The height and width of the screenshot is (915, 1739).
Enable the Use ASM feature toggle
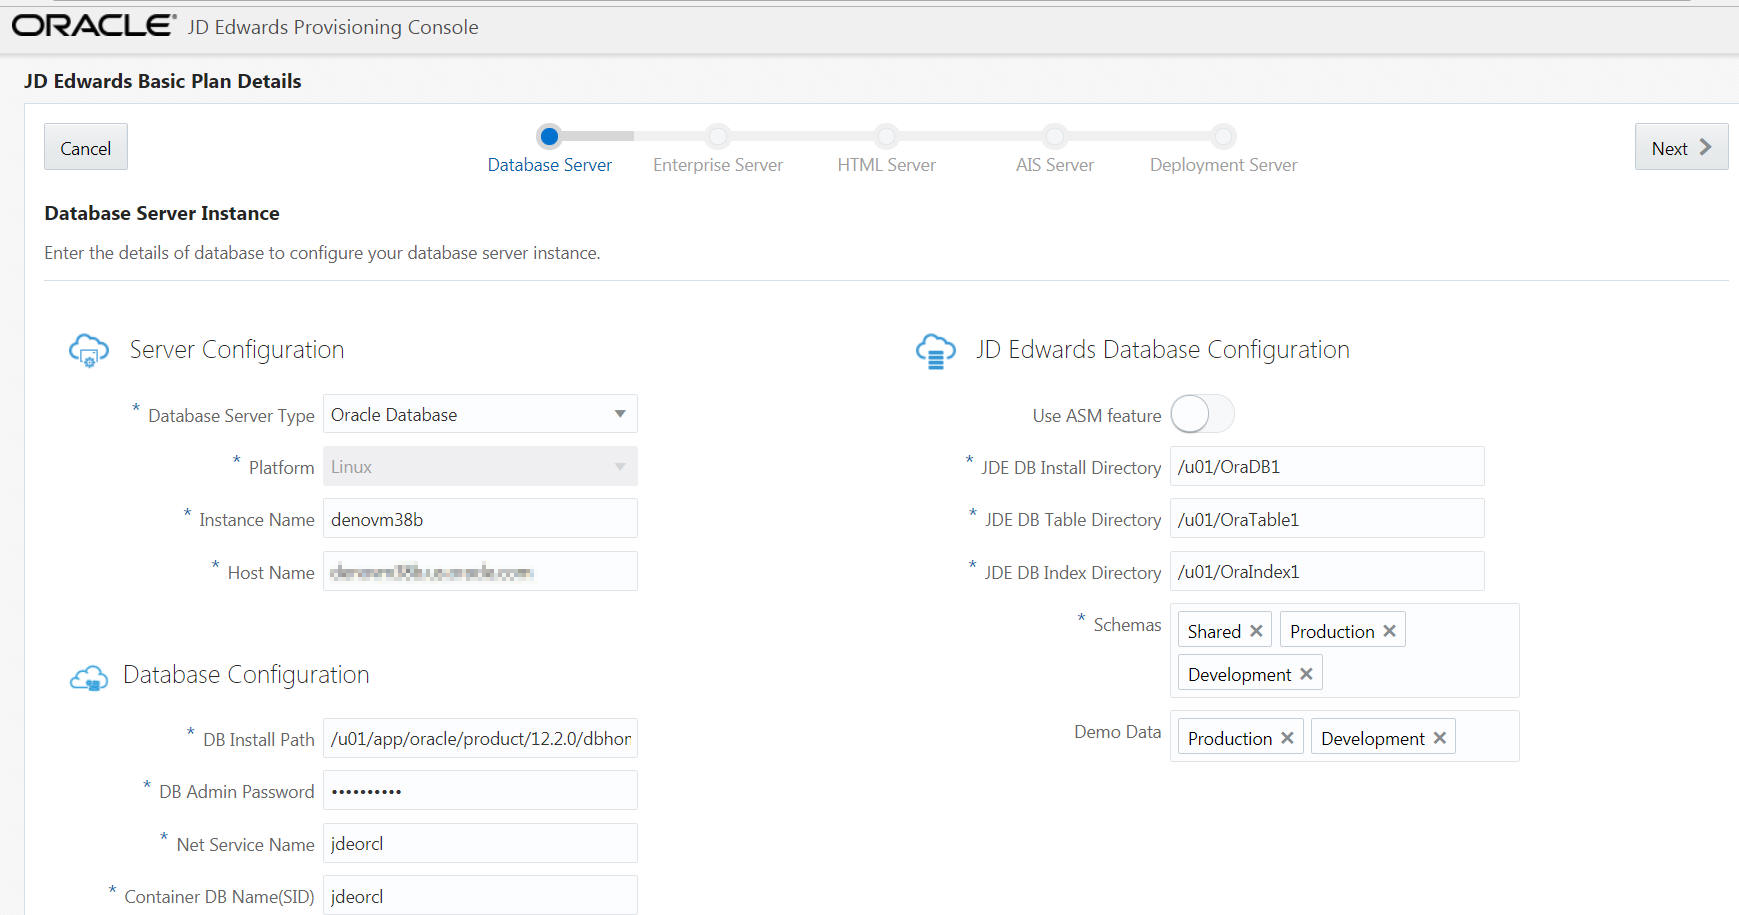[1201, 413]
